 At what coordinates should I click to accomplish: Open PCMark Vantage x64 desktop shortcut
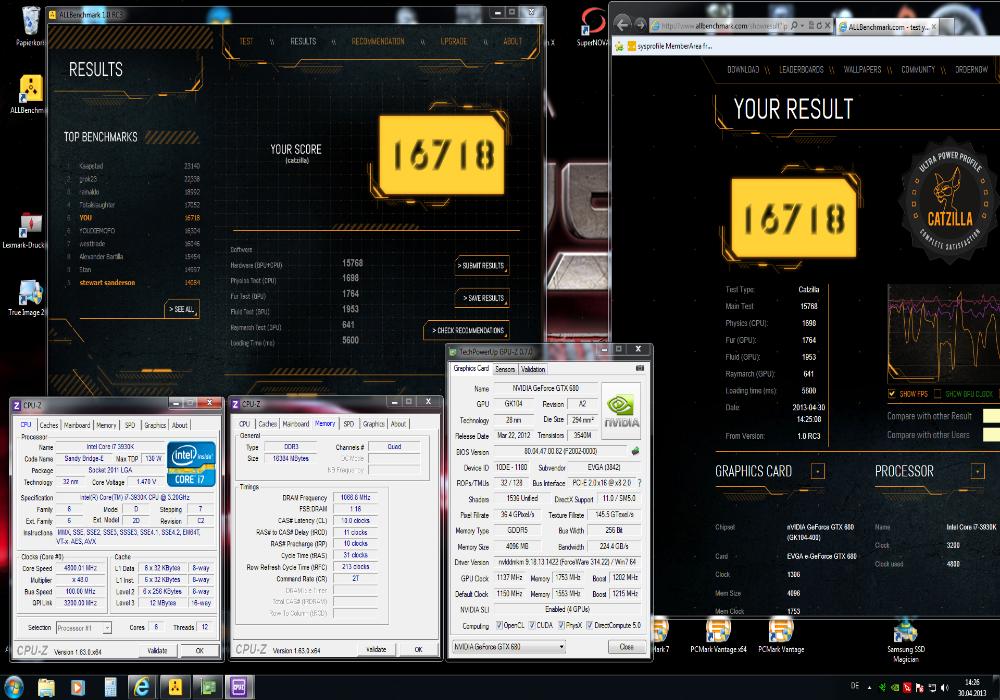click(x=718, y=635)
